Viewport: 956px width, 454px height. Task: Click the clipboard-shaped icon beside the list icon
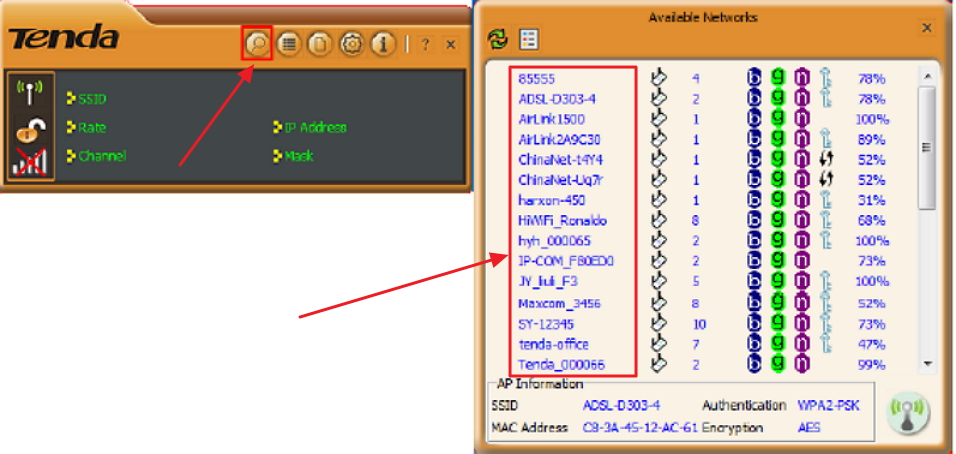click(319, 44)
